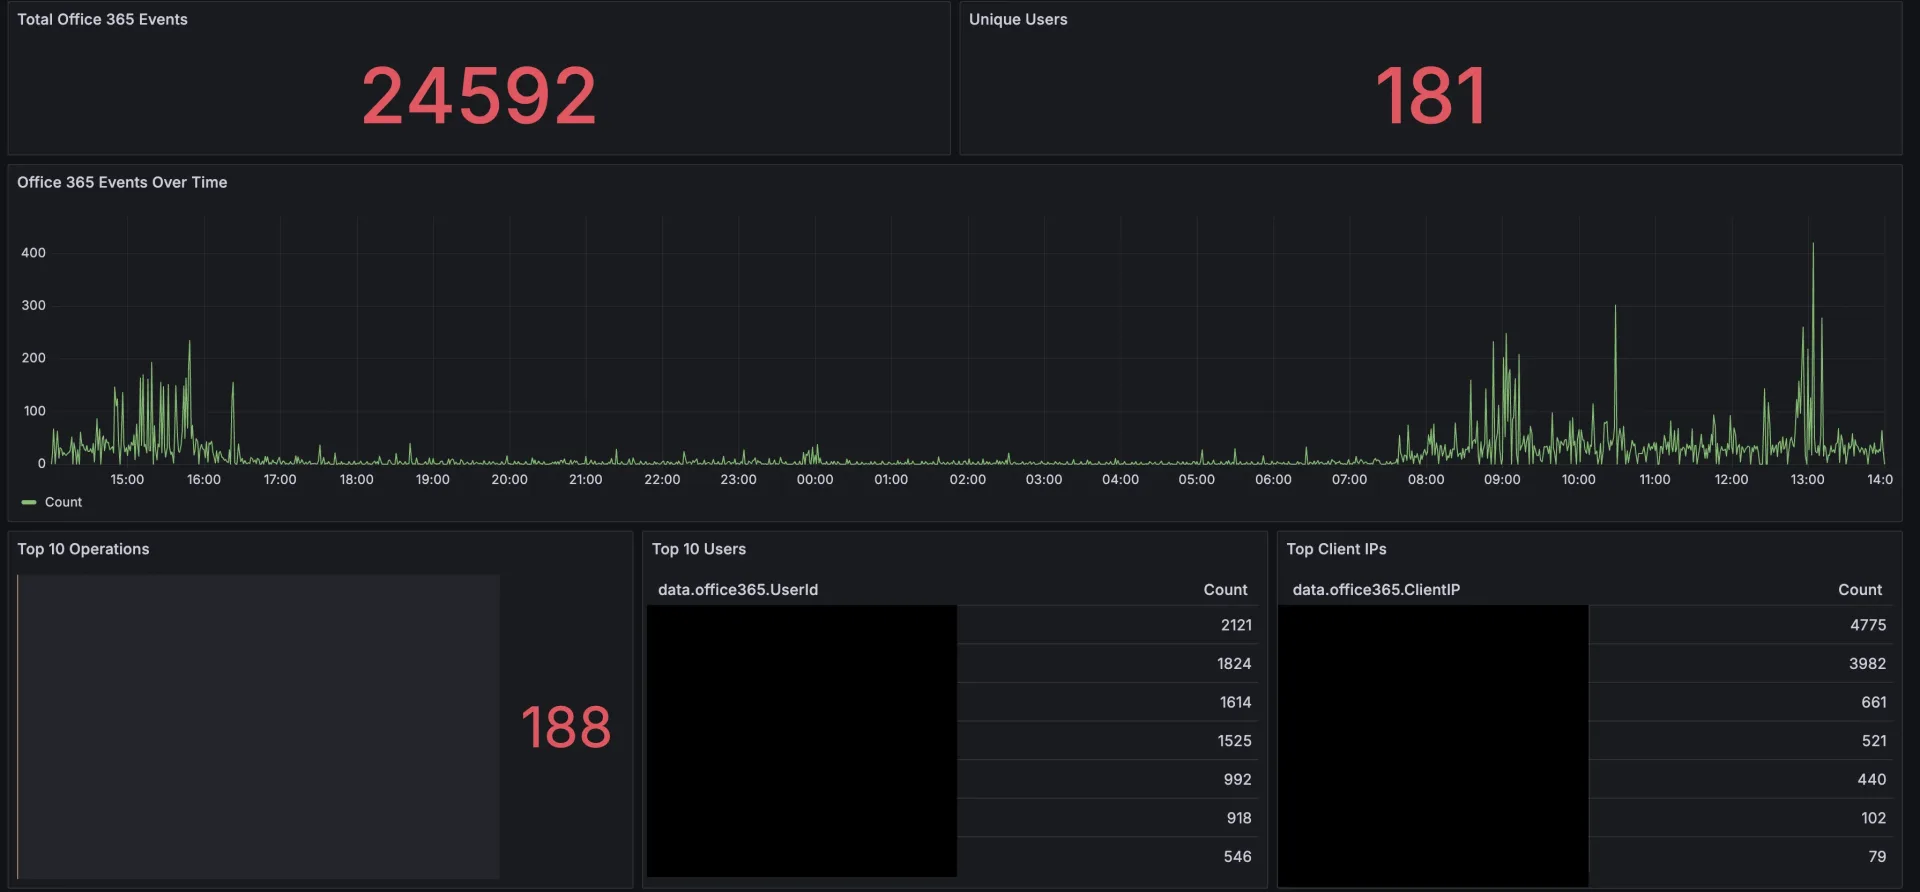Click the 181 unique users value
Viewport: 1920px width, 892px height.
pyautogui.click(x=1431, y=96)
